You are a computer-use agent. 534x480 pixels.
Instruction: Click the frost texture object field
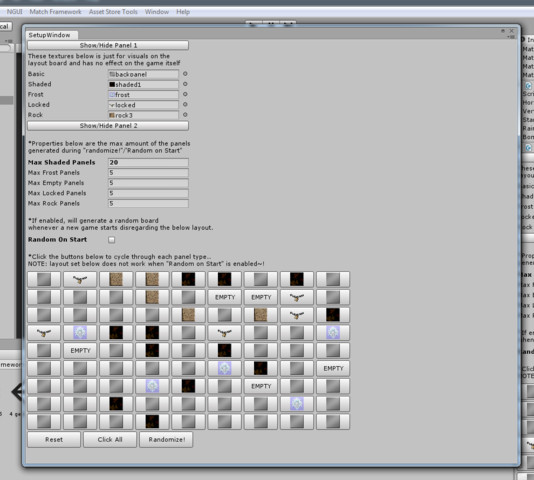point(143,94)
